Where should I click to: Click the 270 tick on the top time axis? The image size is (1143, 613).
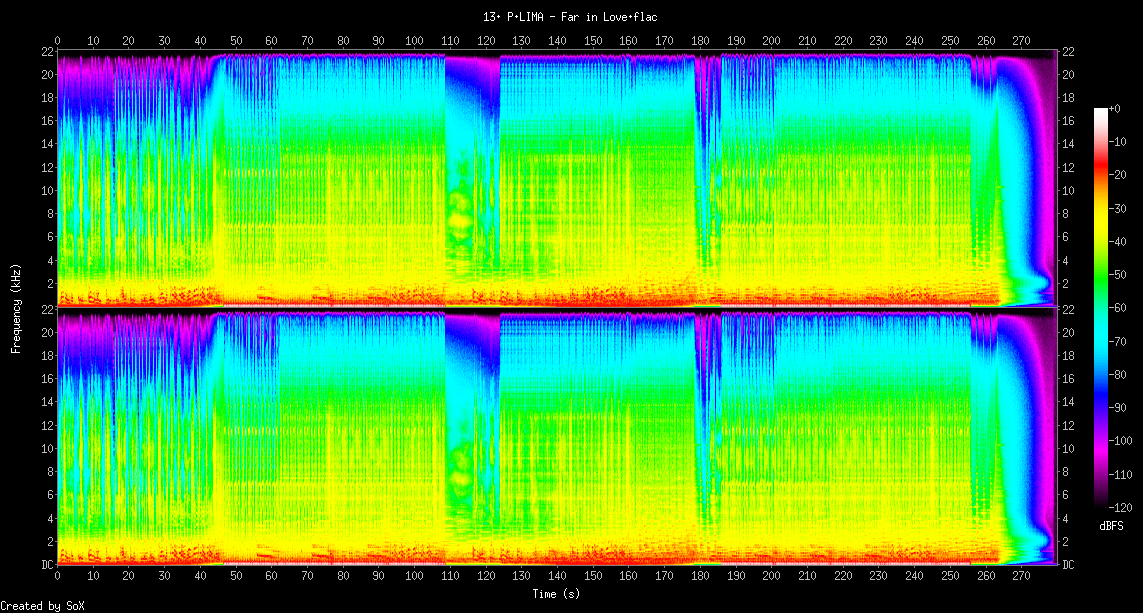point(1022,41)
